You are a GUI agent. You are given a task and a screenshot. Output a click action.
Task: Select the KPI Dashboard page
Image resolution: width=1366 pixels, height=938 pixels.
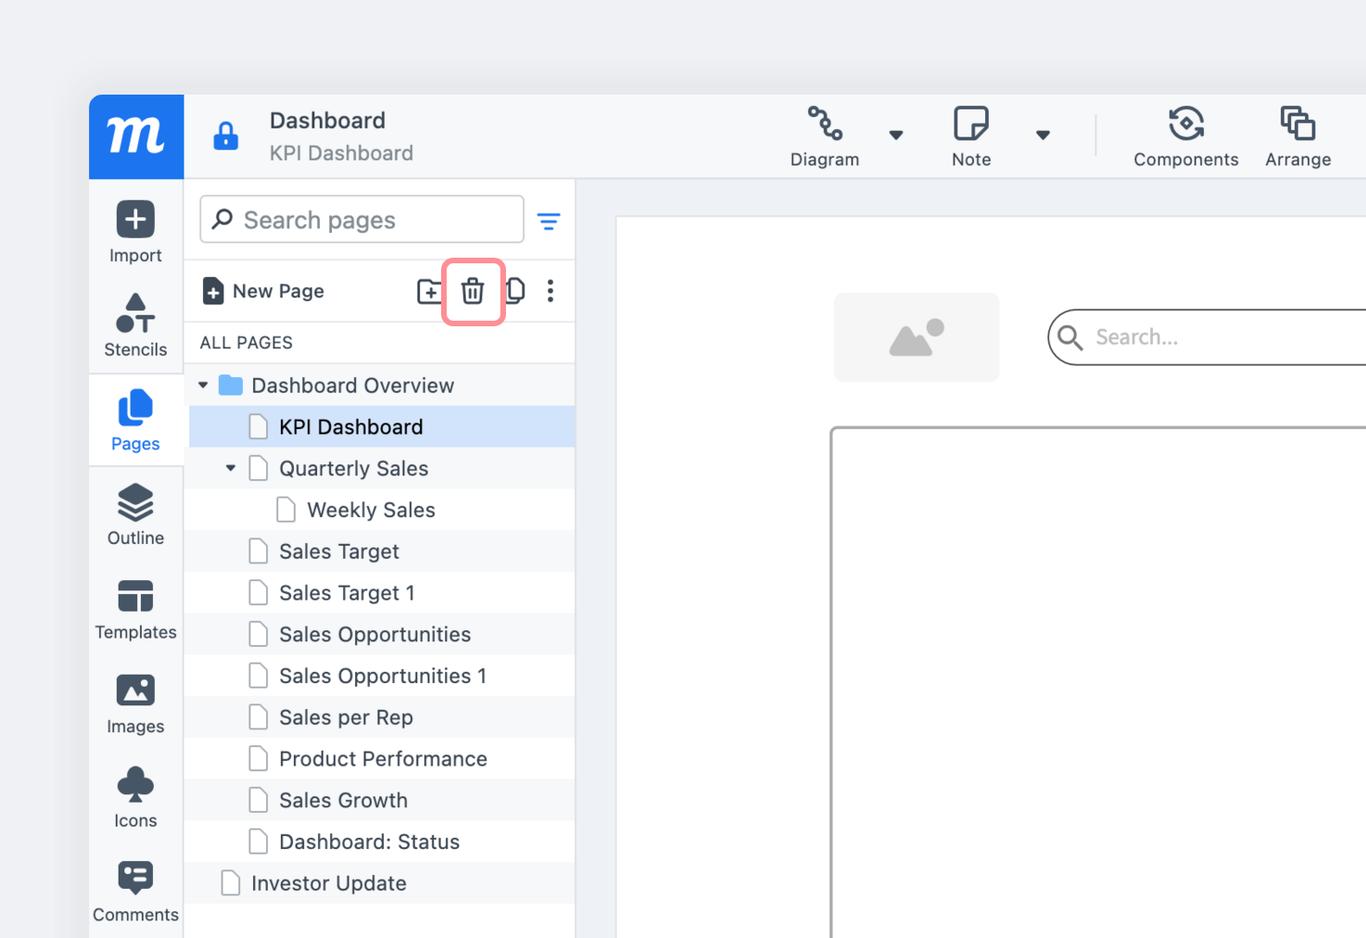tap(380, 427)
